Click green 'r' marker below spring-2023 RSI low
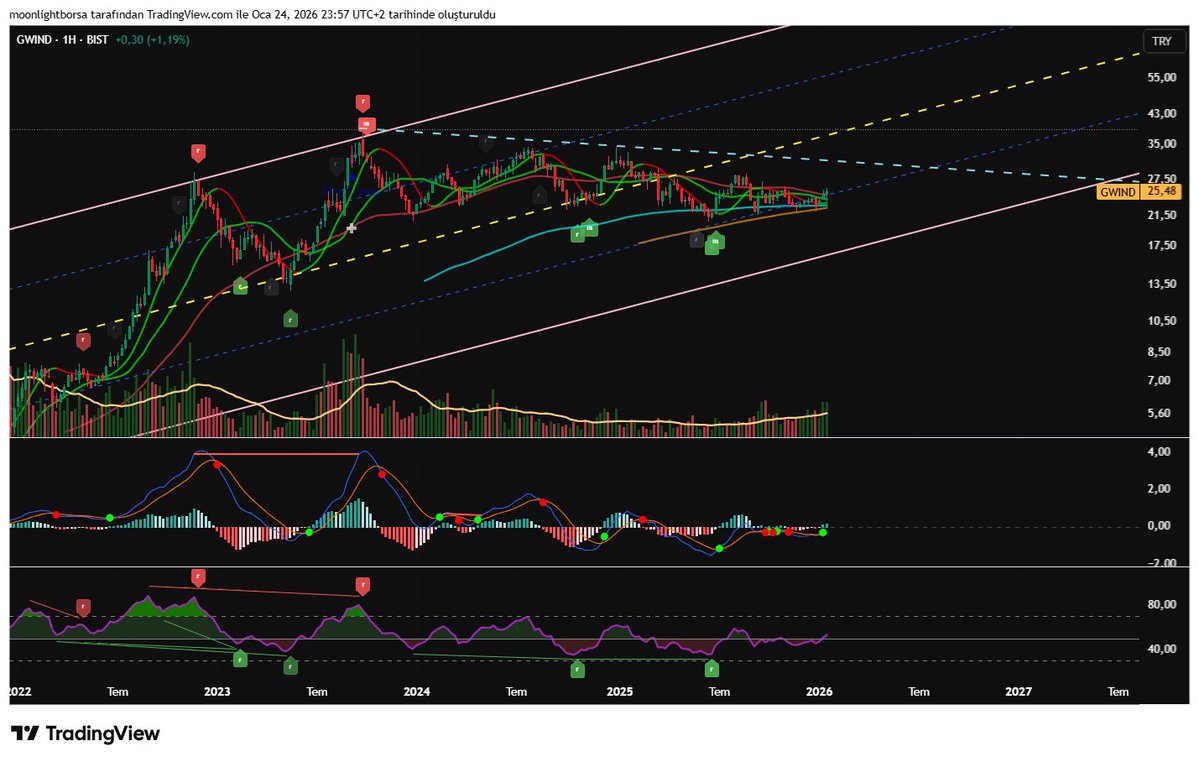The width and height of the screenshot is (1199, 762). pos(290,666)
